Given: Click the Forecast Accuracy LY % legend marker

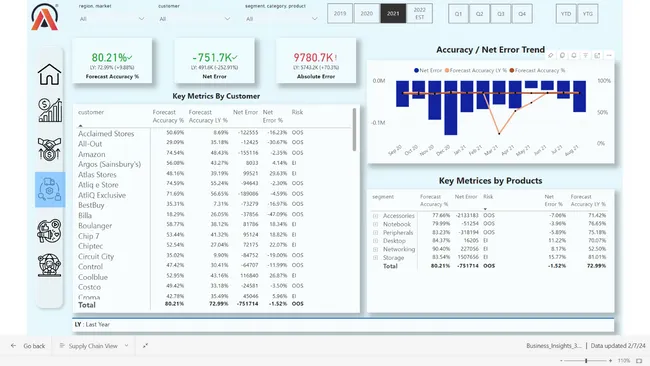Looking at the screenshot, I should coord(447,70).
